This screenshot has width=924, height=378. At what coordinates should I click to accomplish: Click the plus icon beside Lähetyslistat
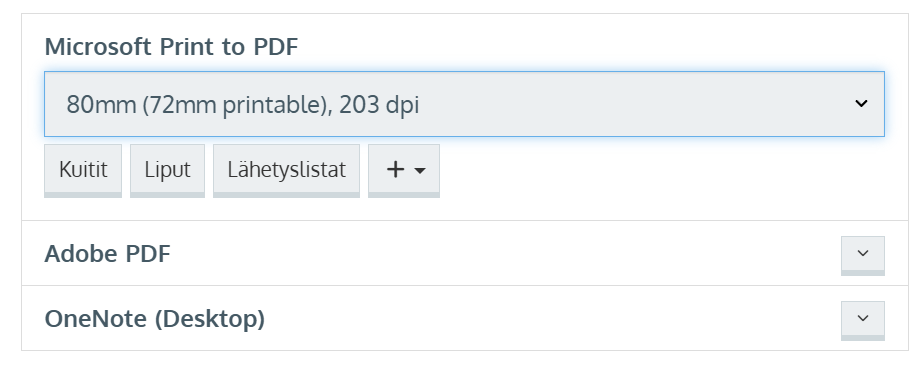(395, 170)
